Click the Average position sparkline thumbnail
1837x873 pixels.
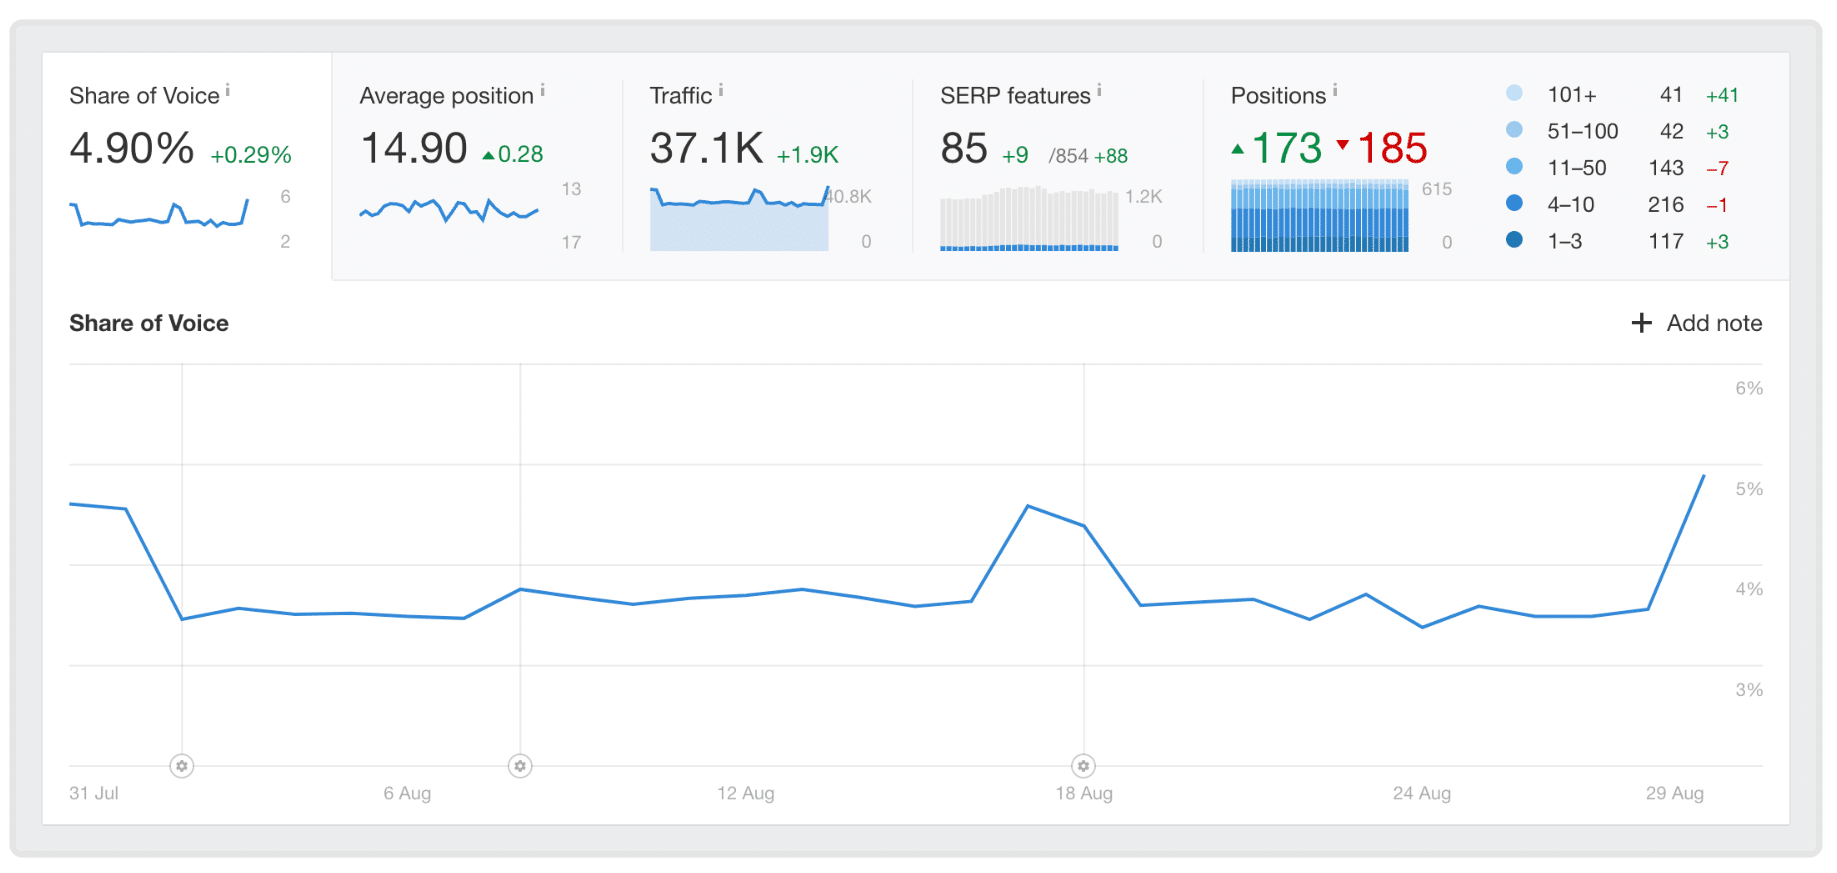click(449, 210)
